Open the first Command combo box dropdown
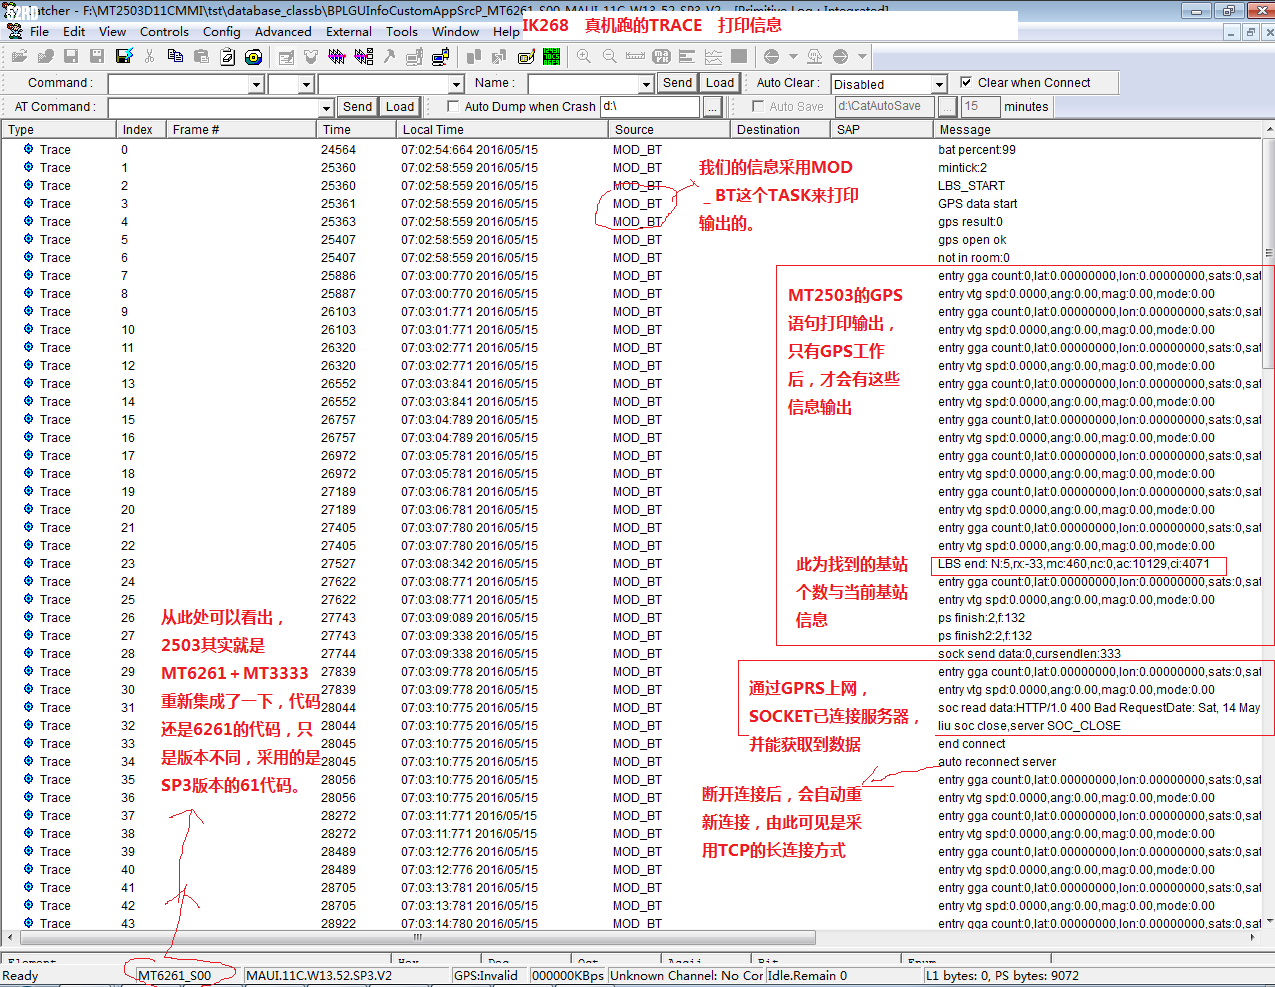 click(x=256, y=84)
